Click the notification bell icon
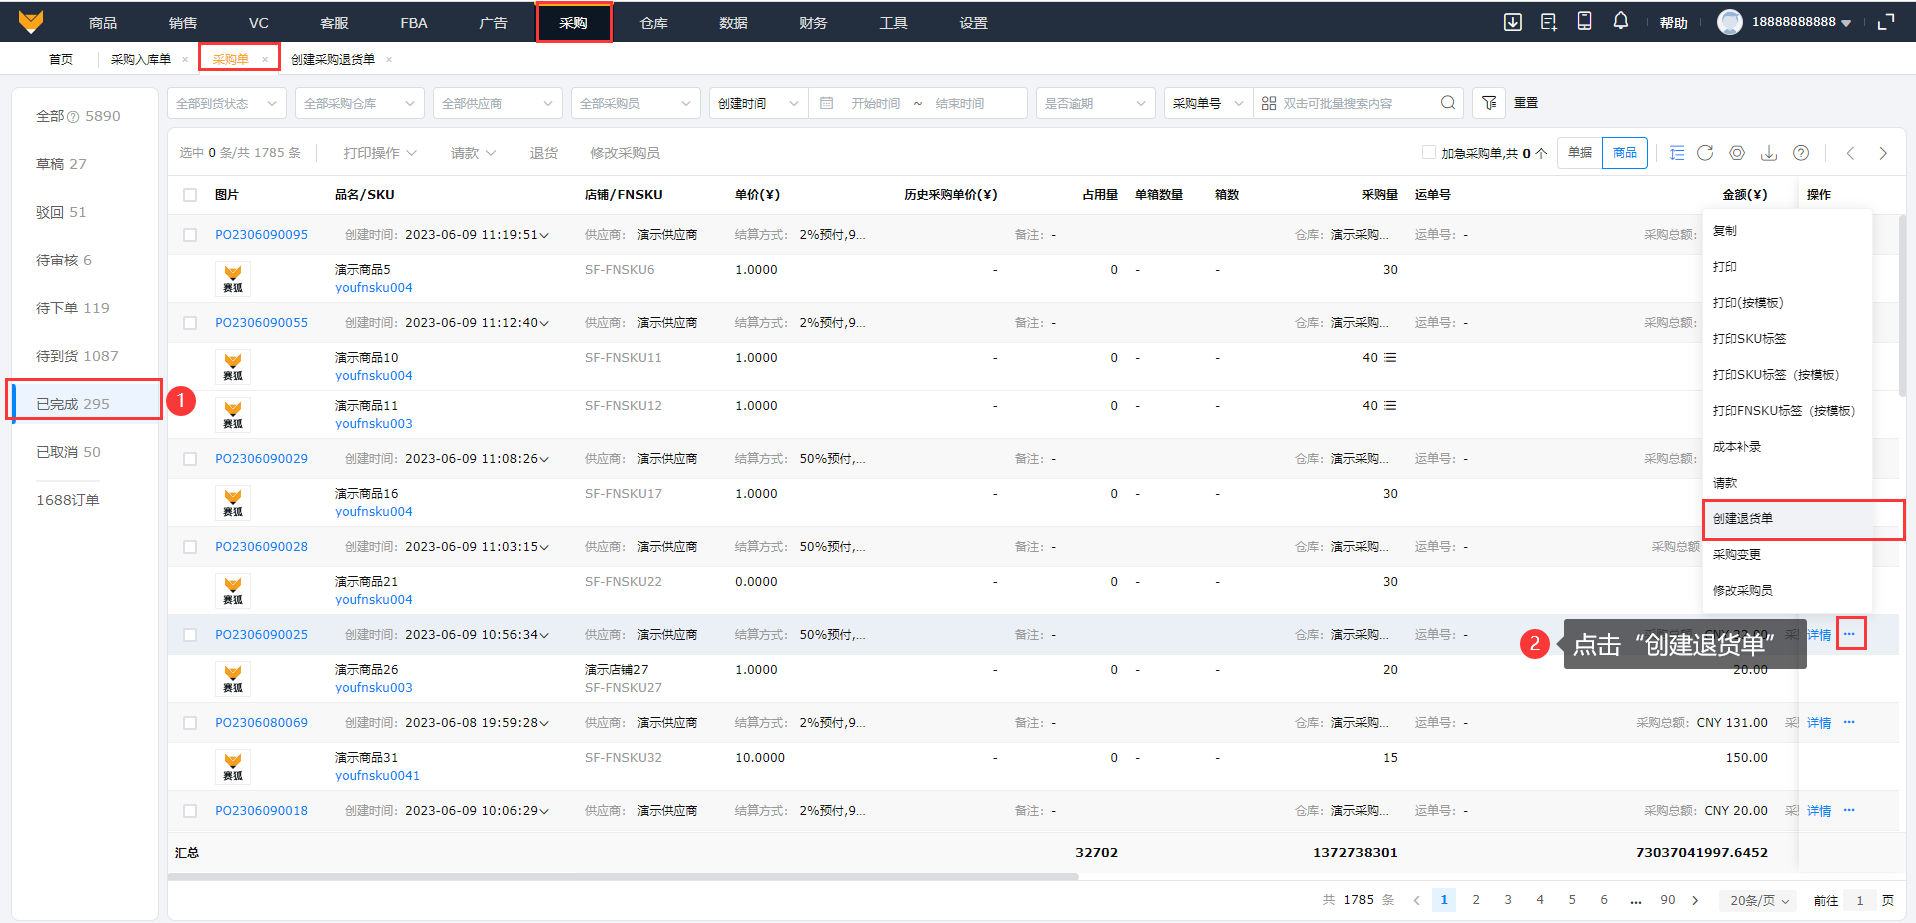Image resolution: width=1916 pixels, height=923 pixels. pos(1620,21)
